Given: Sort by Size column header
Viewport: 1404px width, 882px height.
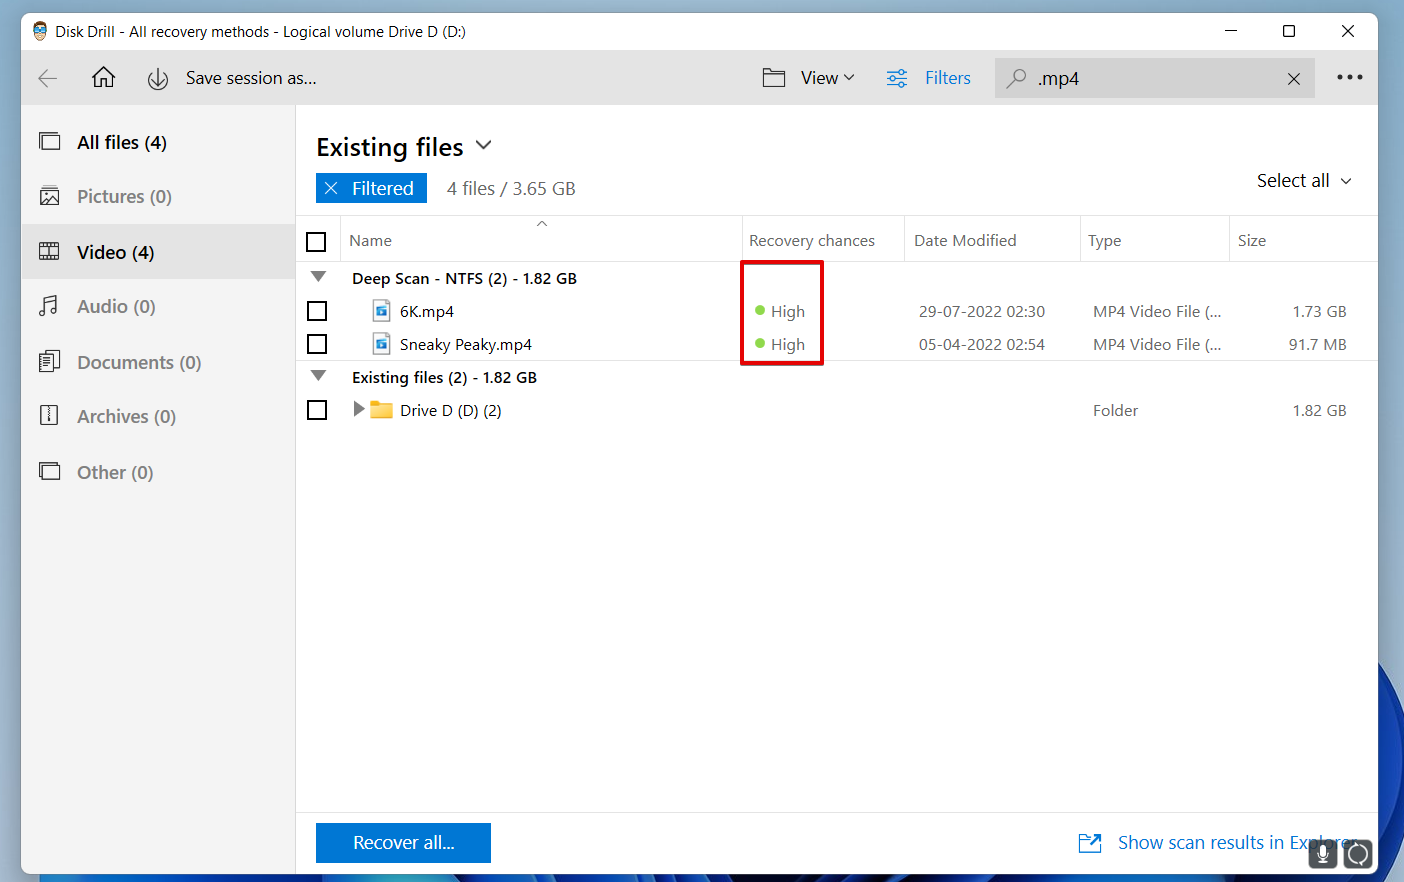Looking at the screenshot, I should (1252, 241).
